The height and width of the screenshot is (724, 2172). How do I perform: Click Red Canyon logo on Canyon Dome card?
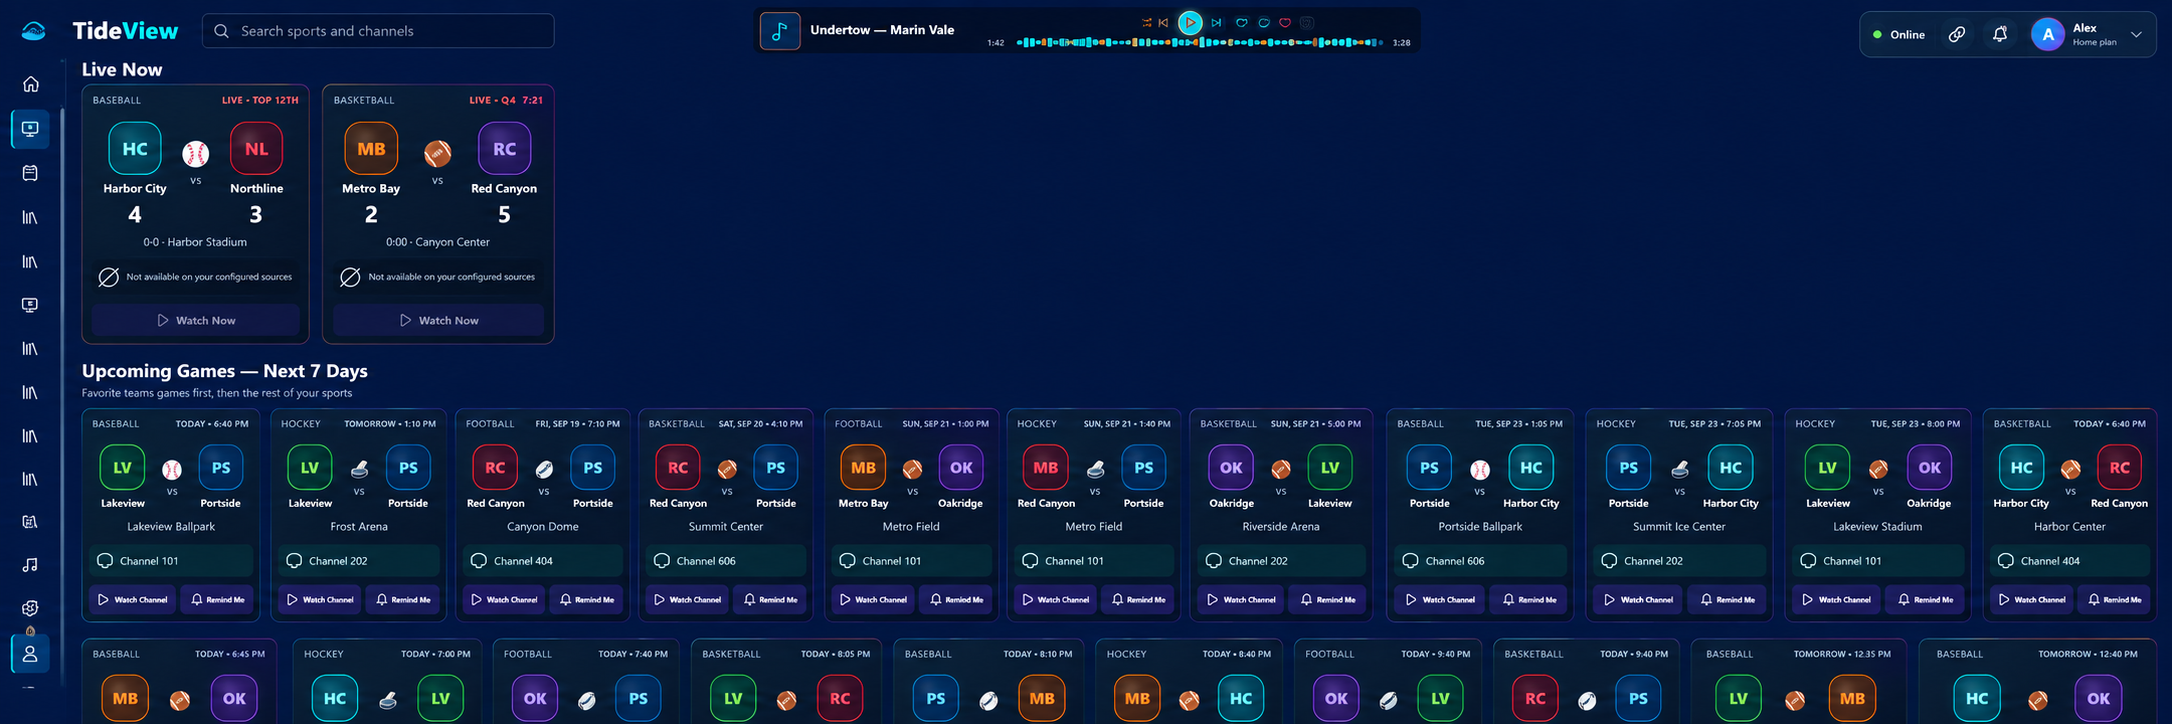[495, 468]
